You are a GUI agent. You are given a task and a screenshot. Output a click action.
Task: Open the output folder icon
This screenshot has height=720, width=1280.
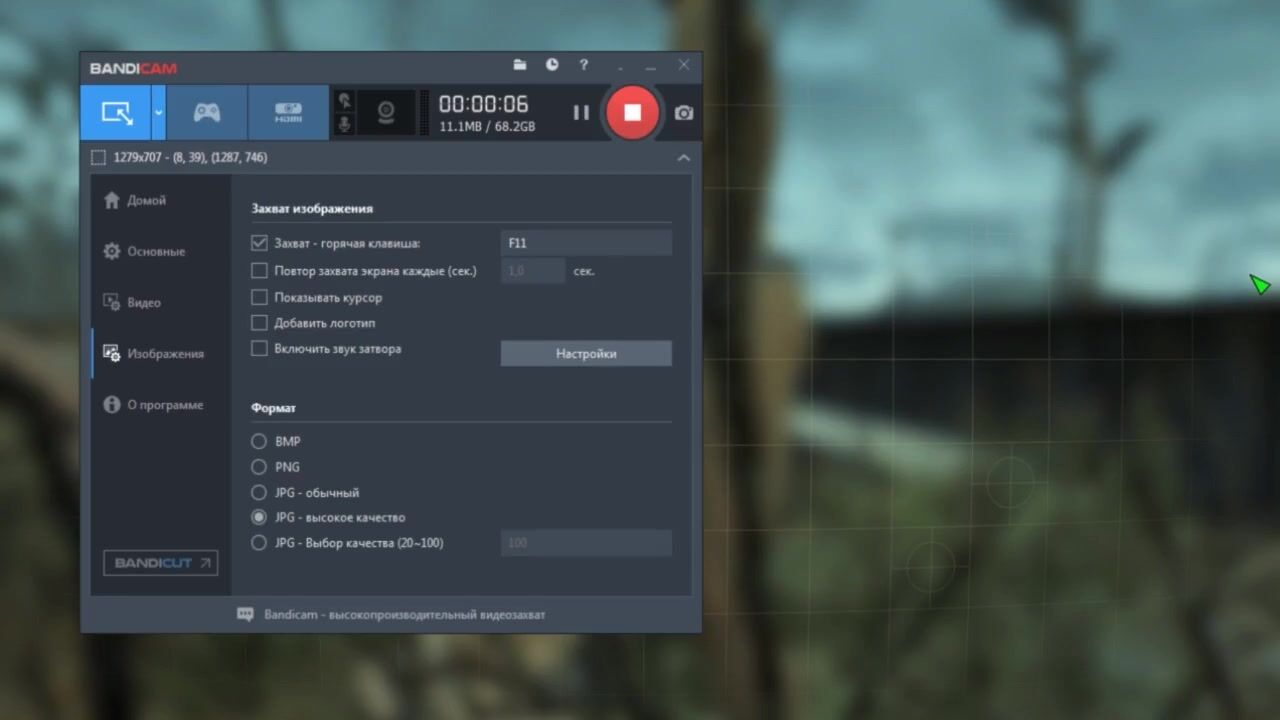pos(520,65)
